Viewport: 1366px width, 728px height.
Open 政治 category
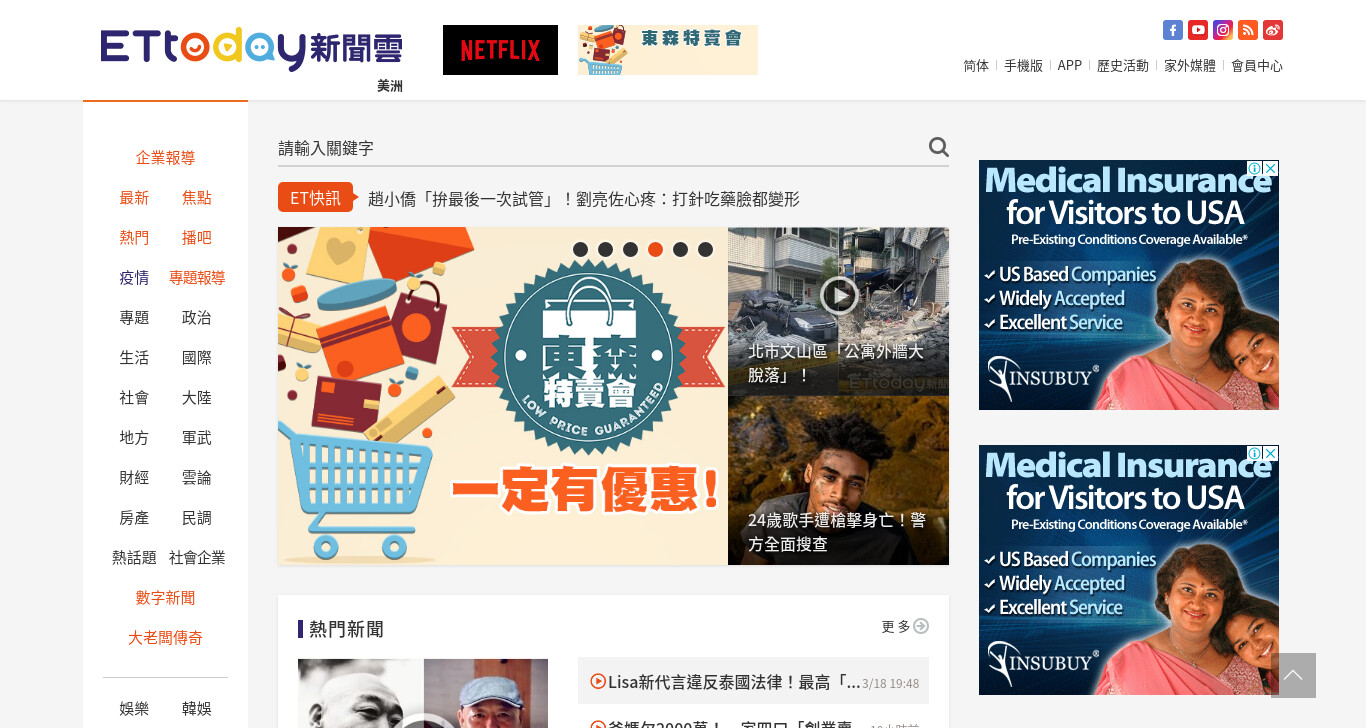(197, 318)
